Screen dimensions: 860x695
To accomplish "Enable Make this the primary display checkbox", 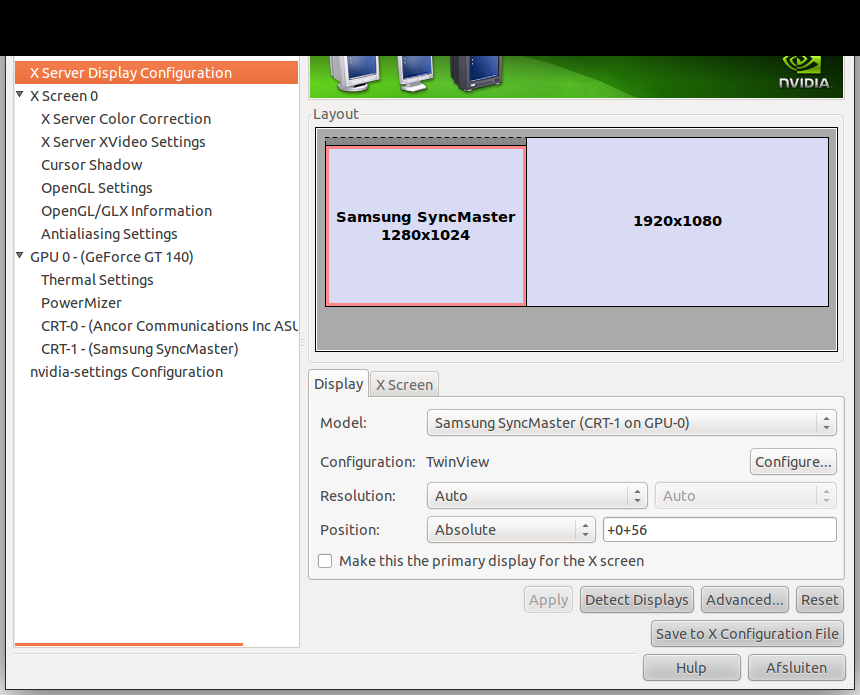I will [x=325, y=561].
